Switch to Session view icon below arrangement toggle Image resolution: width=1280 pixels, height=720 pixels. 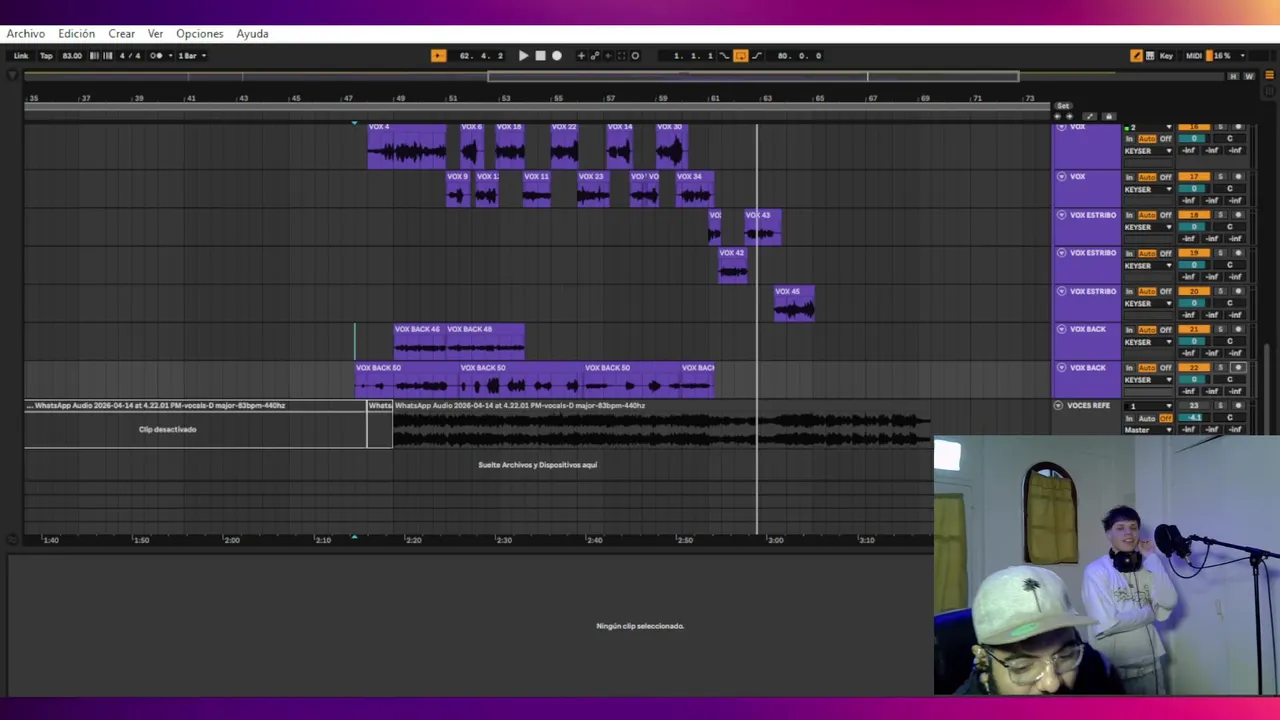coord(1269,90)
